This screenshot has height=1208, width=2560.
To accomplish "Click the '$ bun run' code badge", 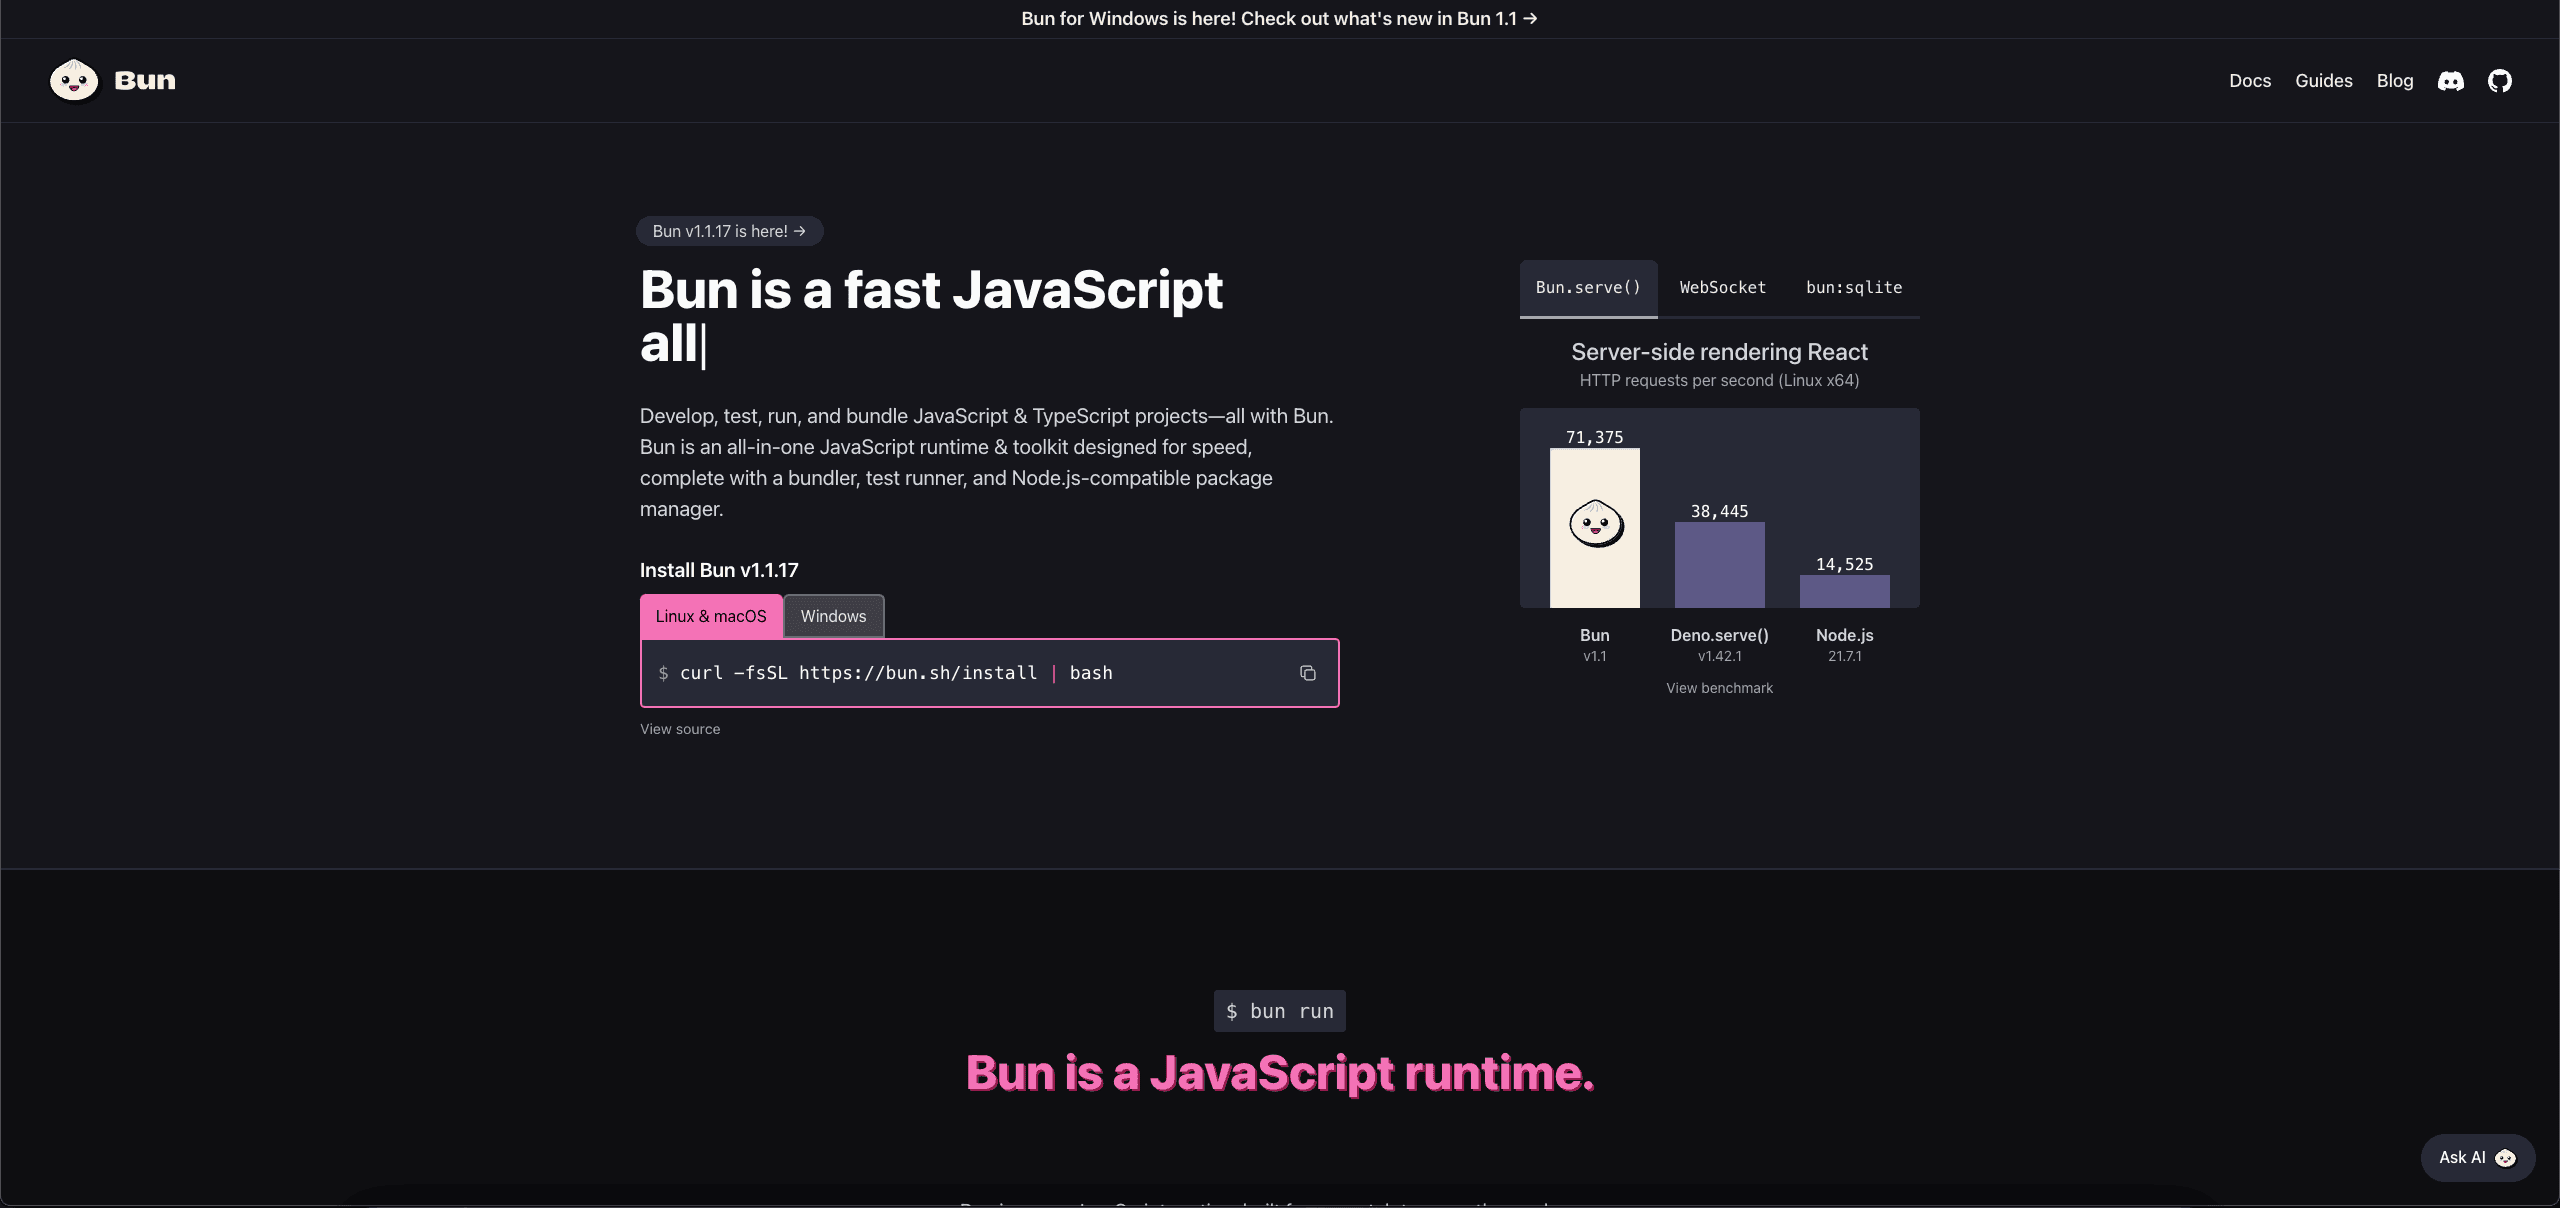I will coord(1280,1011).
